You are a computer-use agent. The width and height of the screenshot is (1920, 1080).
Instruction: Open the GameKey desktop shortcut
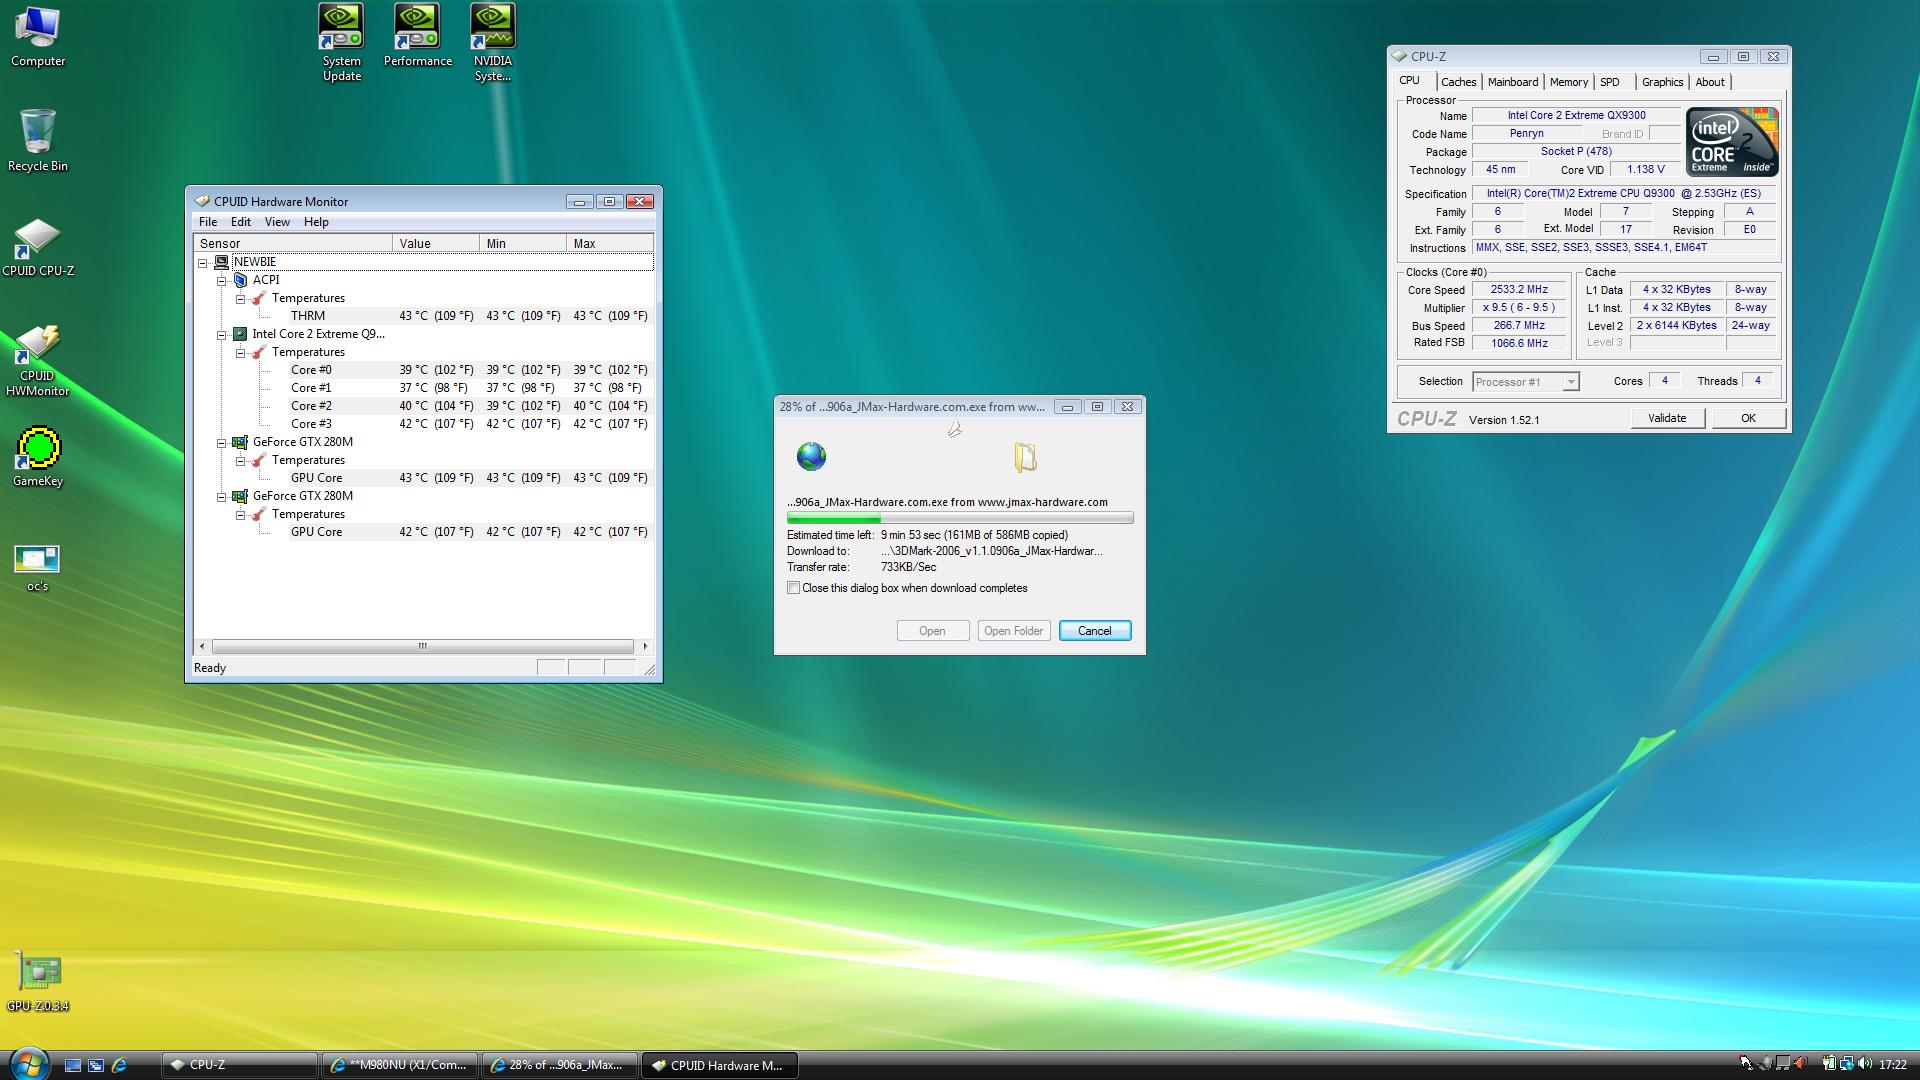pos(38,458)
